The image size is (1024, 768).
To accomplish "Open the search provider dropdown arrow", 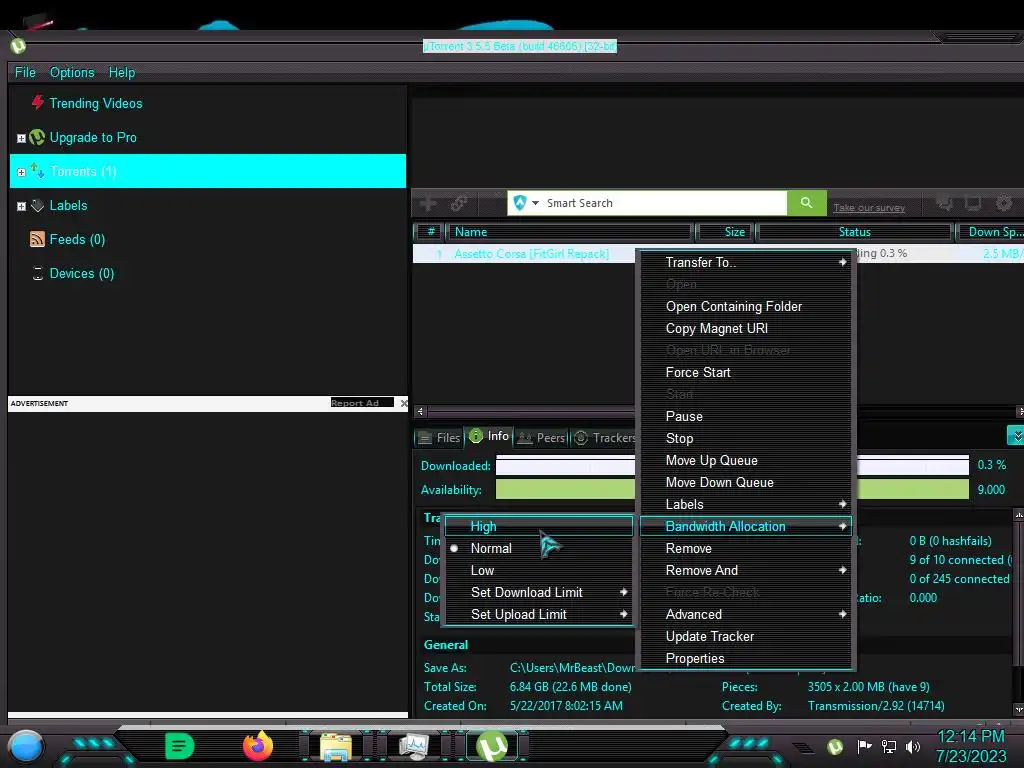I will (x=536, y=203).
